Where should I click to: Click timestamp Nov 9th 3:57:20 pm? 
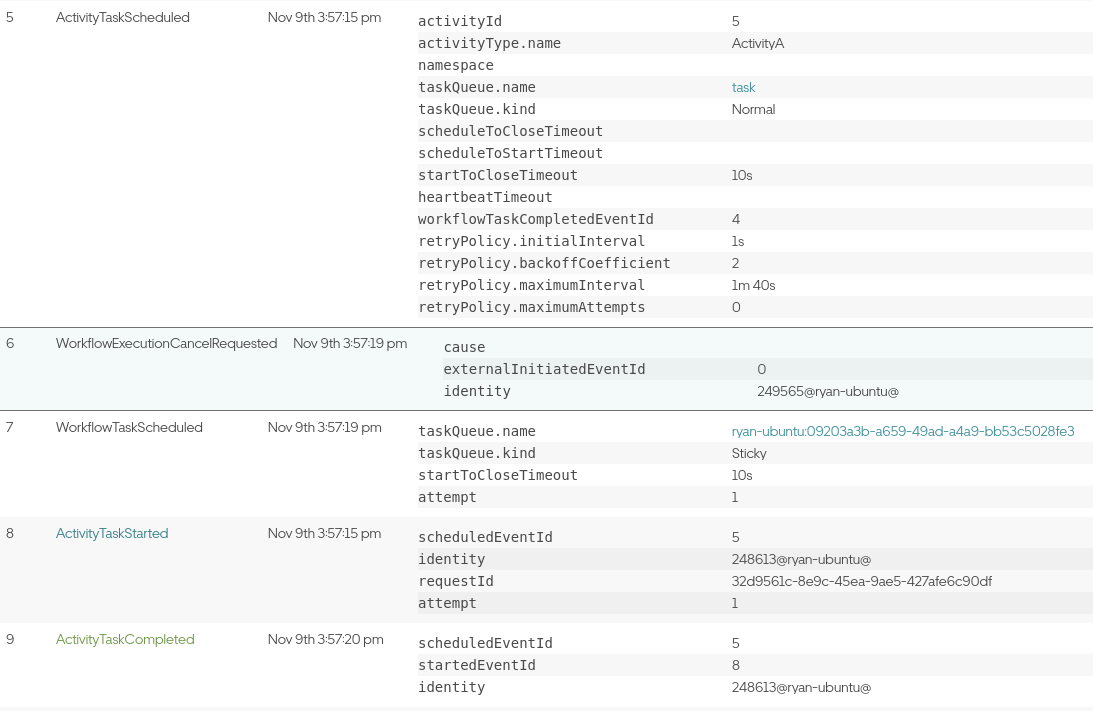pos(326,639)
